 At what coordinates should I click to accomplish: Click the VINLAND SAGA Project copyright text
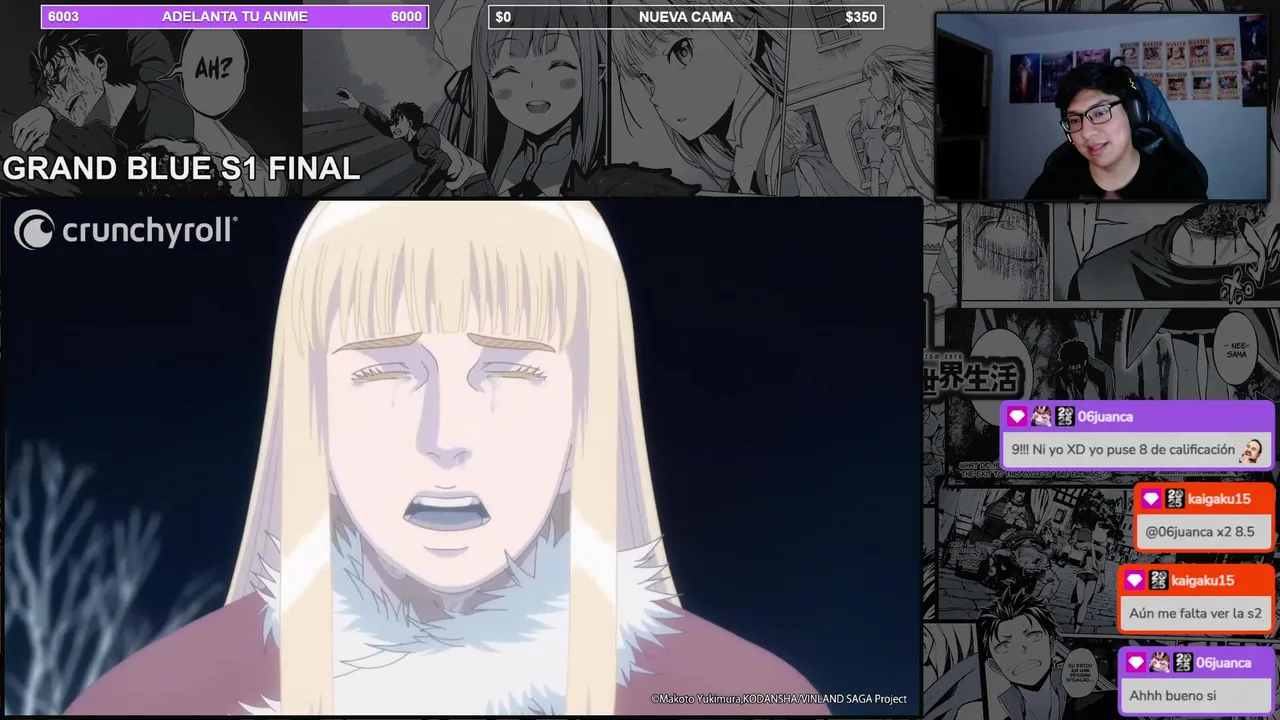coord(779,699)
